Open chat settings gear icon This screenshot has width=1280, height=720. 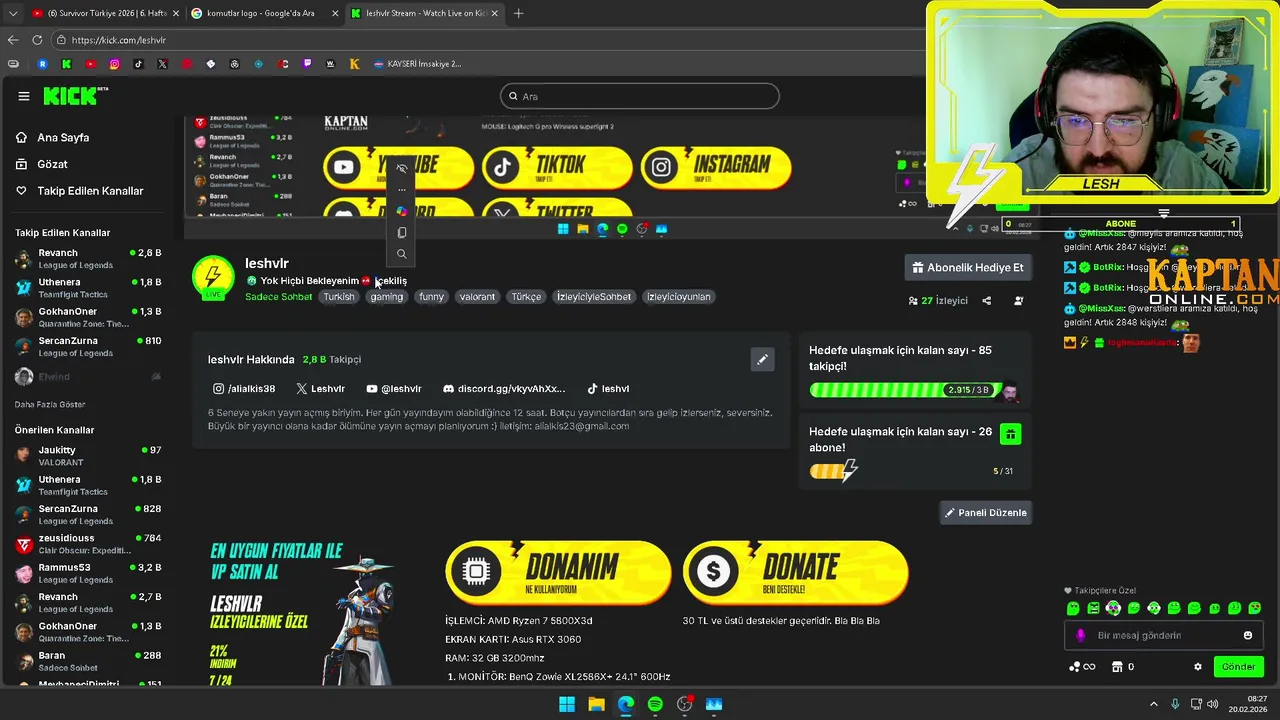tap(1198, 666)
